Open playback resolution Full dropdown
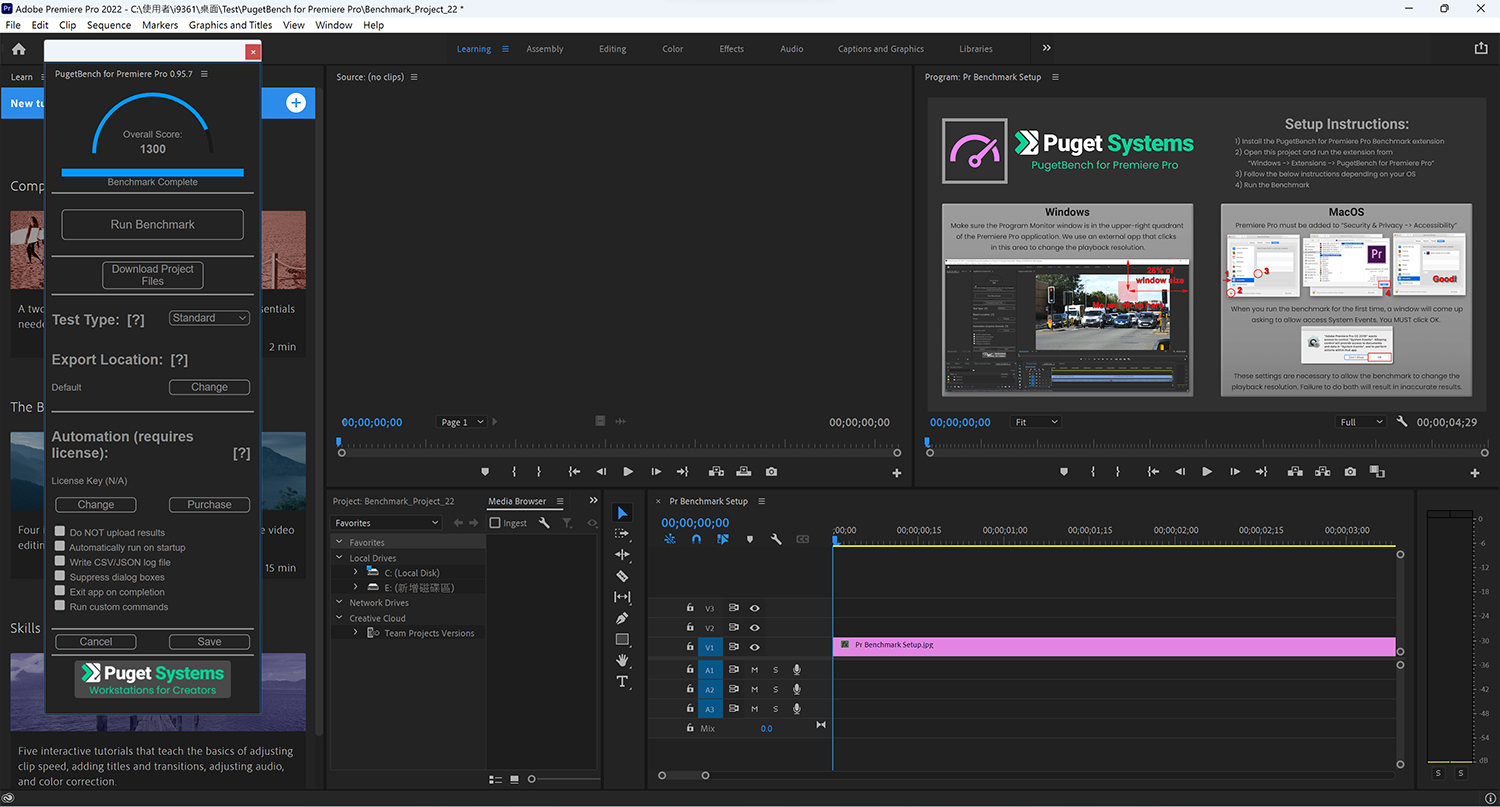 (x=1362, y=422)
